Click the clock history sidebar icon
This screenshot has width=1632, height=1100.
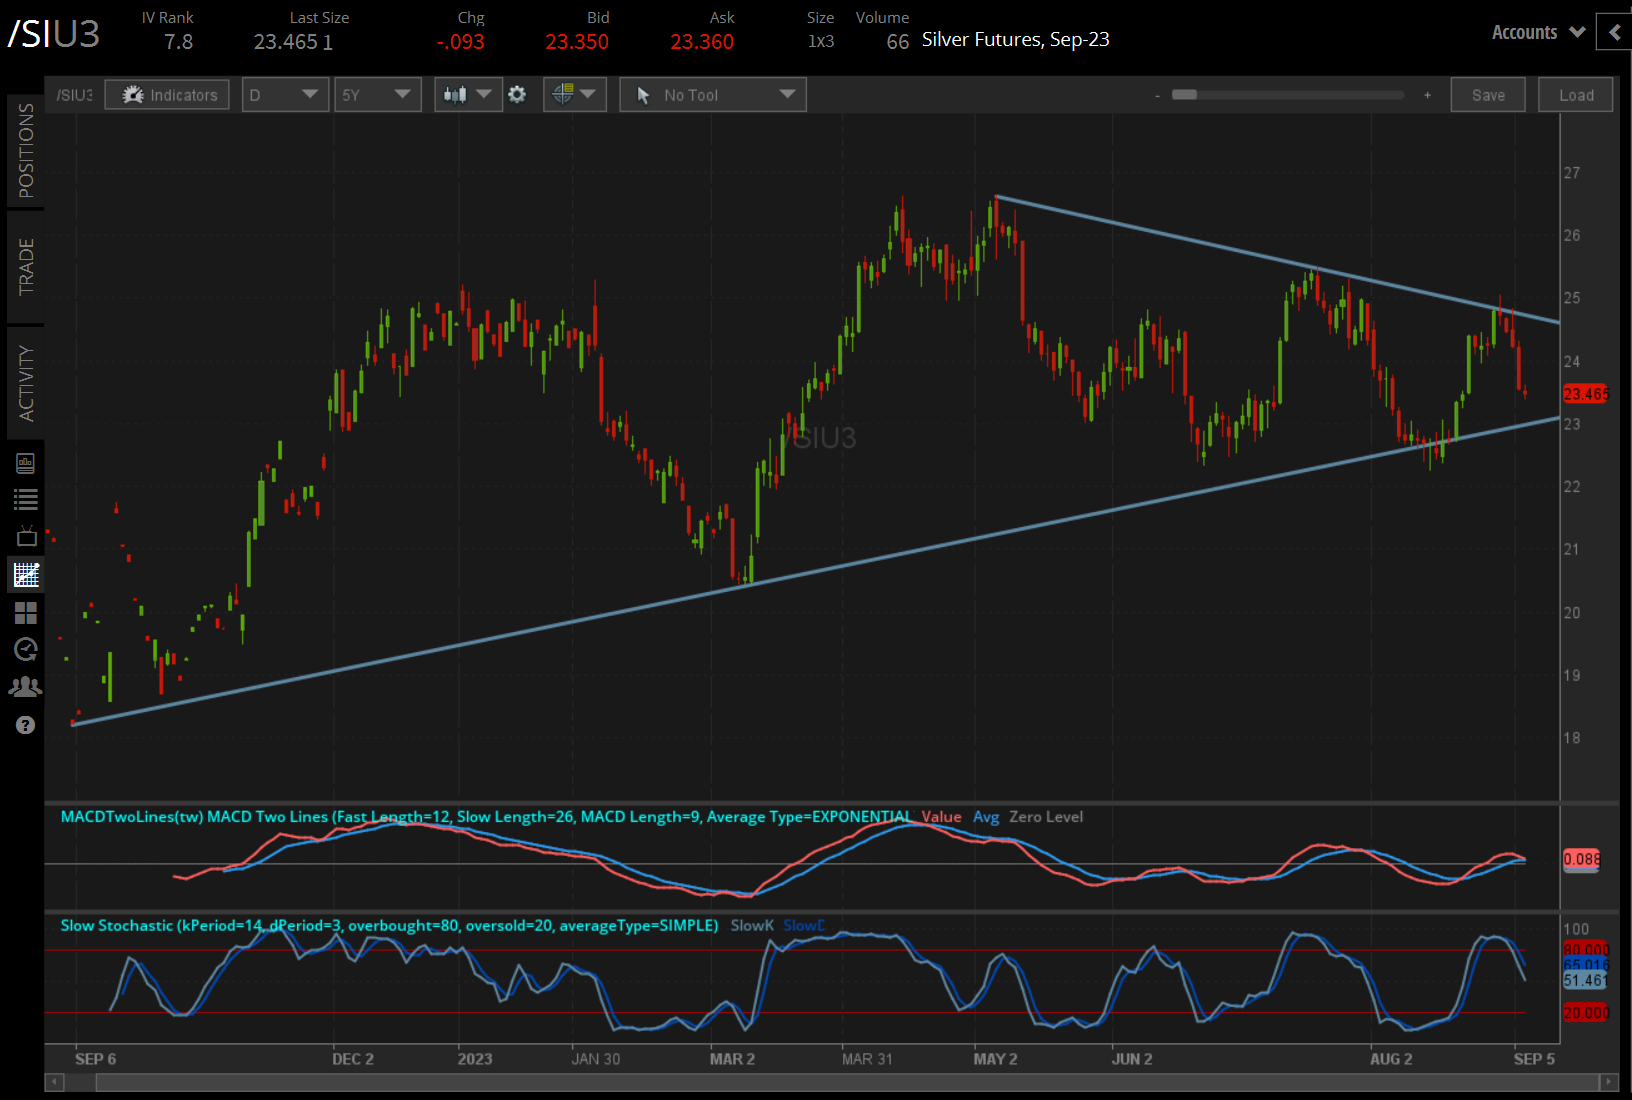[26, 650]
